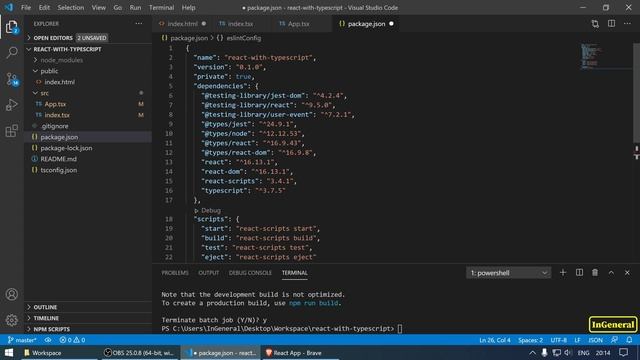Open the powershell terminal selector dropdown
Screen dimensions: 640x360
tap(509, 273)
